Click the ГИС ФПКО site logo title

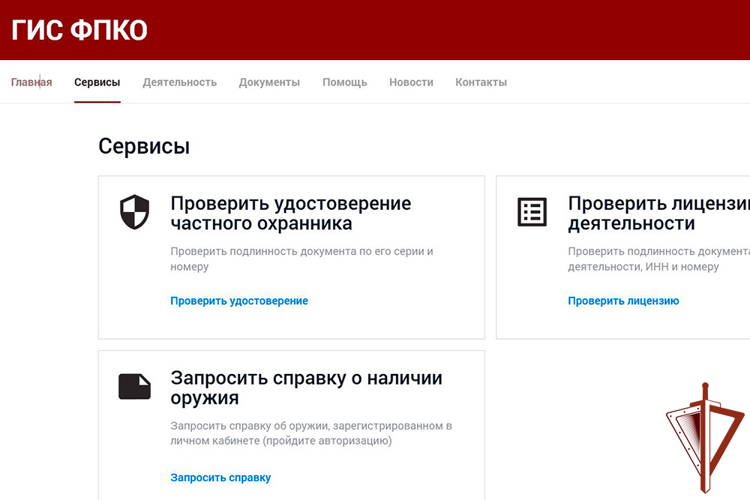click(79, 30)
